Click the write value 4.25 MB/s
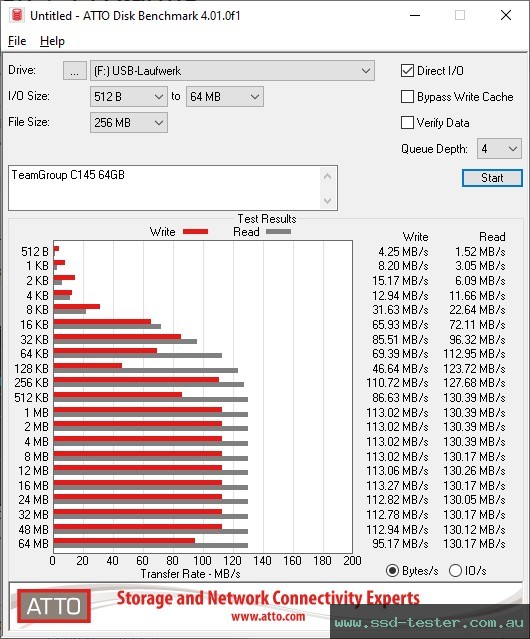 [403, 252]
